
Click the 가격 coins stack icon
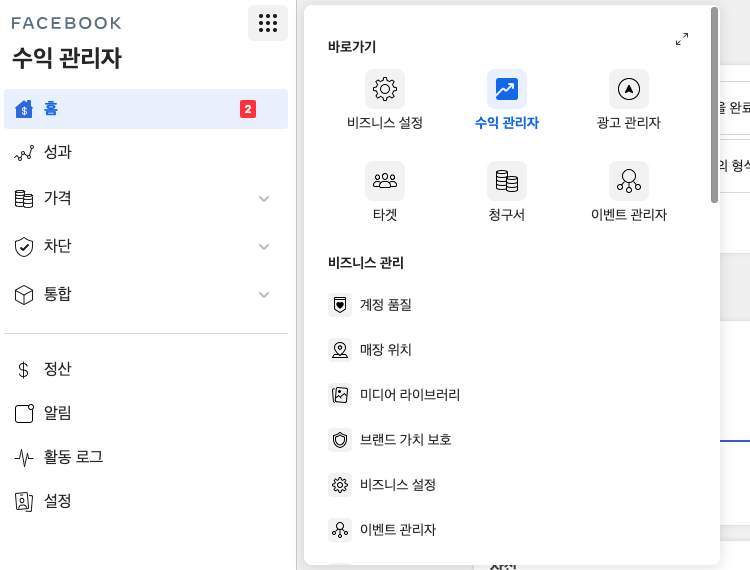point(24,199)
